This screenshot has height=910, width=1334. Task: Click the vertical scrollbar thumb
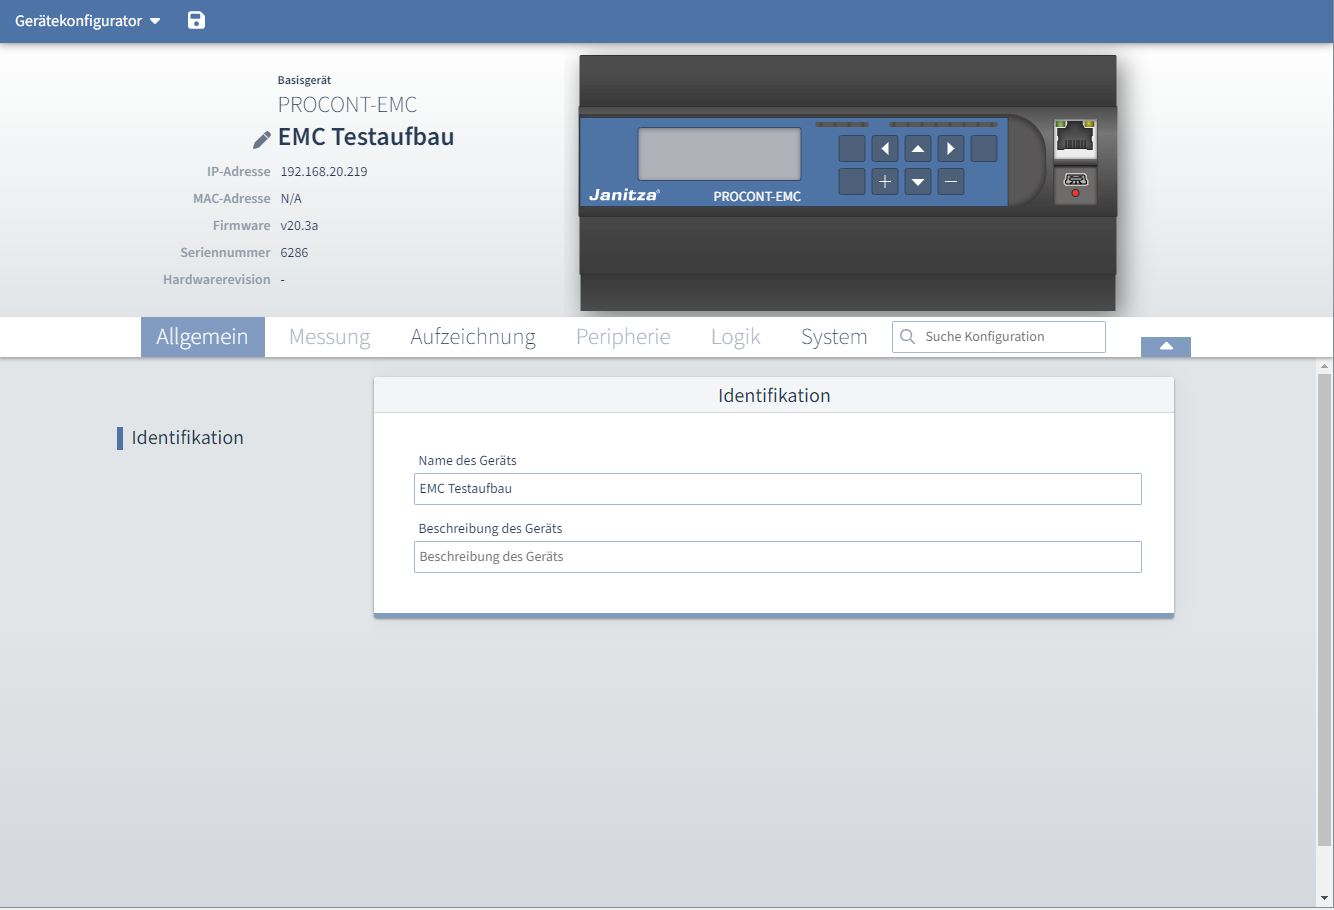[1324, 610]
